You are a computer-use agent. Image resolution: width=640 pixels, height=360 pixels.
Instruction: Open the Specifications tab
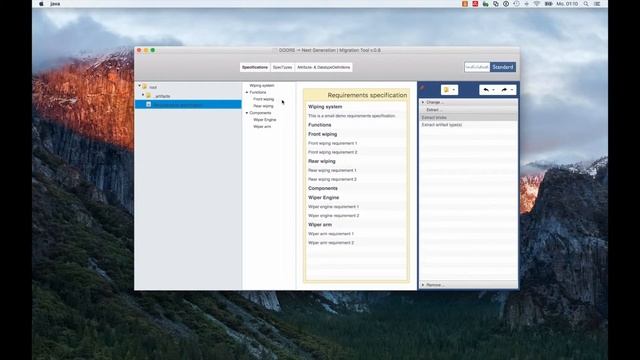(255, 67)
